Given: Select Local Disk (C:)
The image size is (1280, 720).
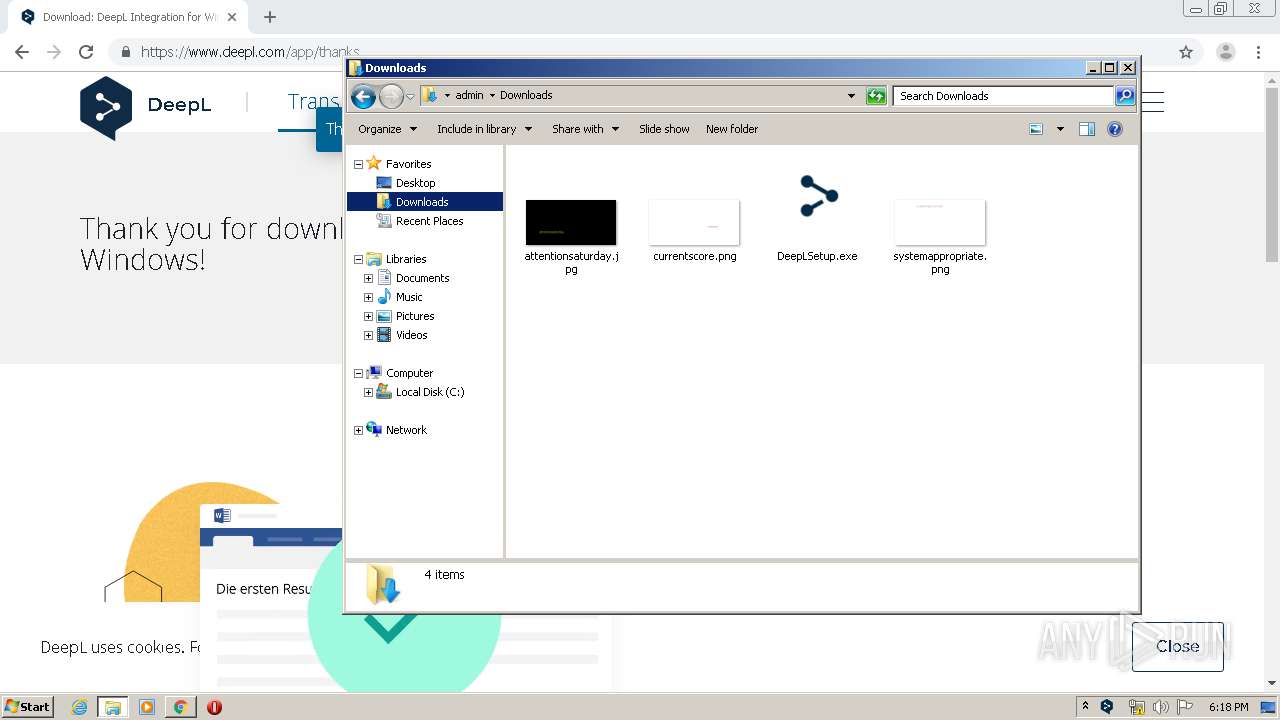Looking at the screenshot, I should (x=429, y=392).
